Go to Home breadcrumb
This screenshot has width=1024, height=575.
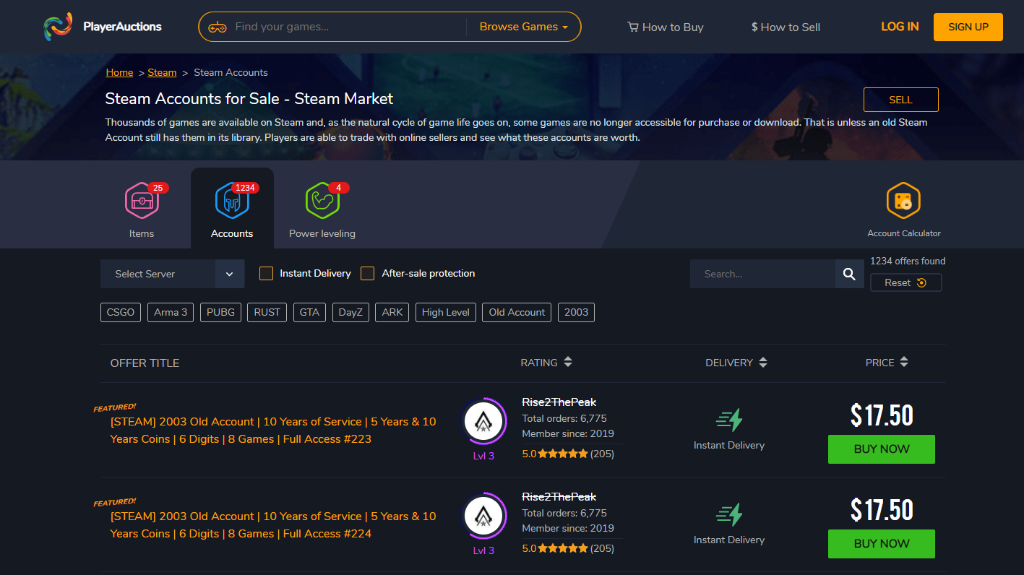point(120,73)
